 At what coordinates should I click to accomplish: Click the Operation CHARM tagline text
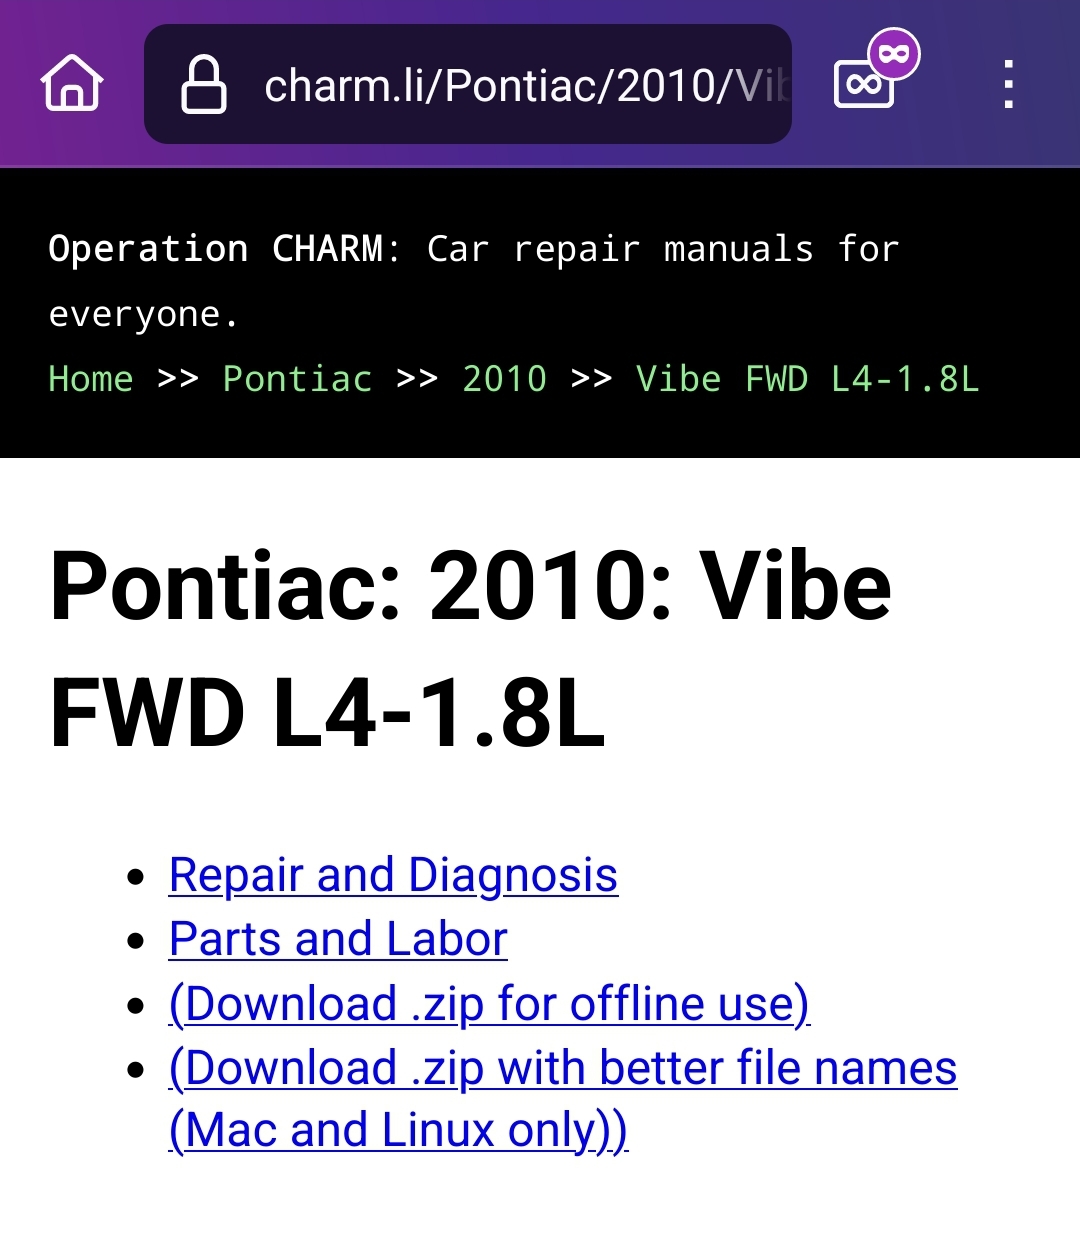(473, 249)
